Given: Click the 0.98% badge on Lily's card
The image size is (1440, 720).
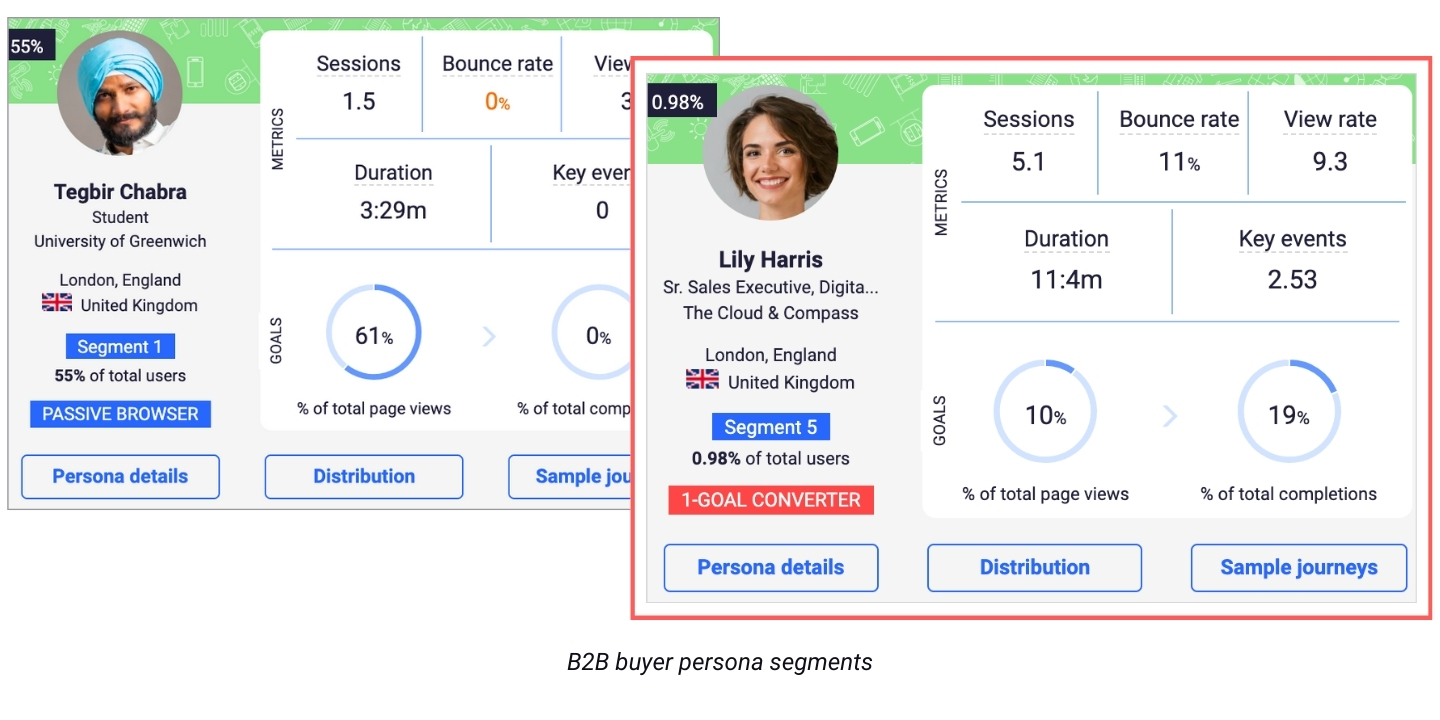Looking at the screenshot, I should 681,101.
